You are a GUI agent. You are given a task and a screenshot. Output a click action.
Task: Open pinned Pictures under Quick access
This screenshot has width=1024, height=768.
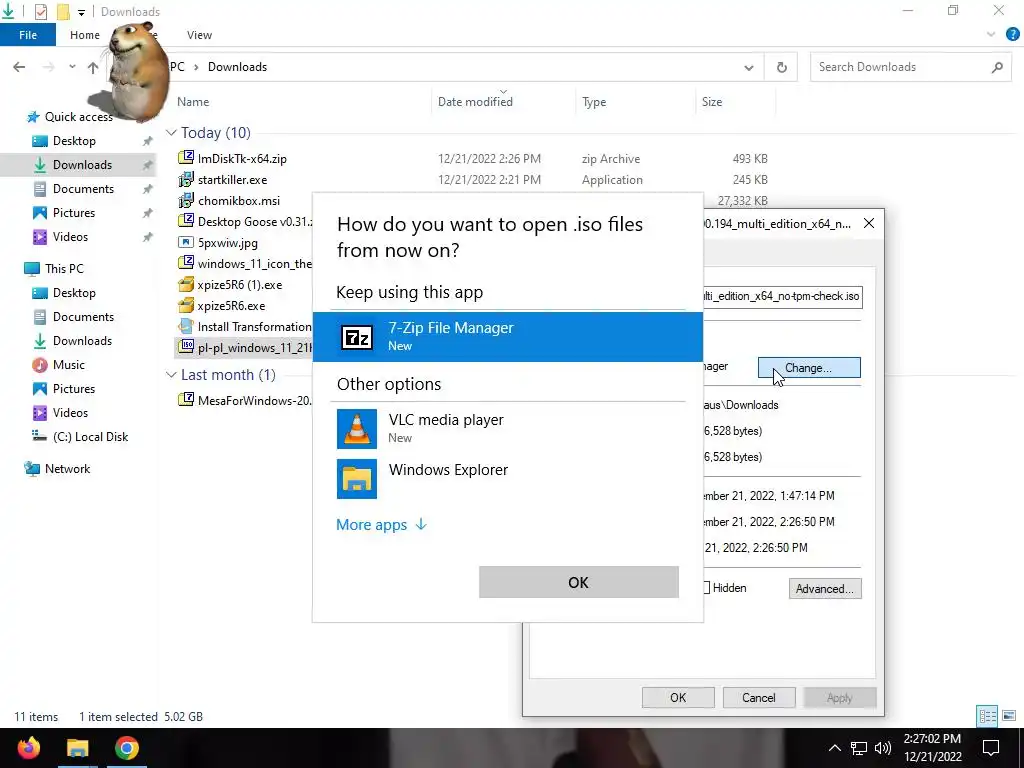pos(74,213)
